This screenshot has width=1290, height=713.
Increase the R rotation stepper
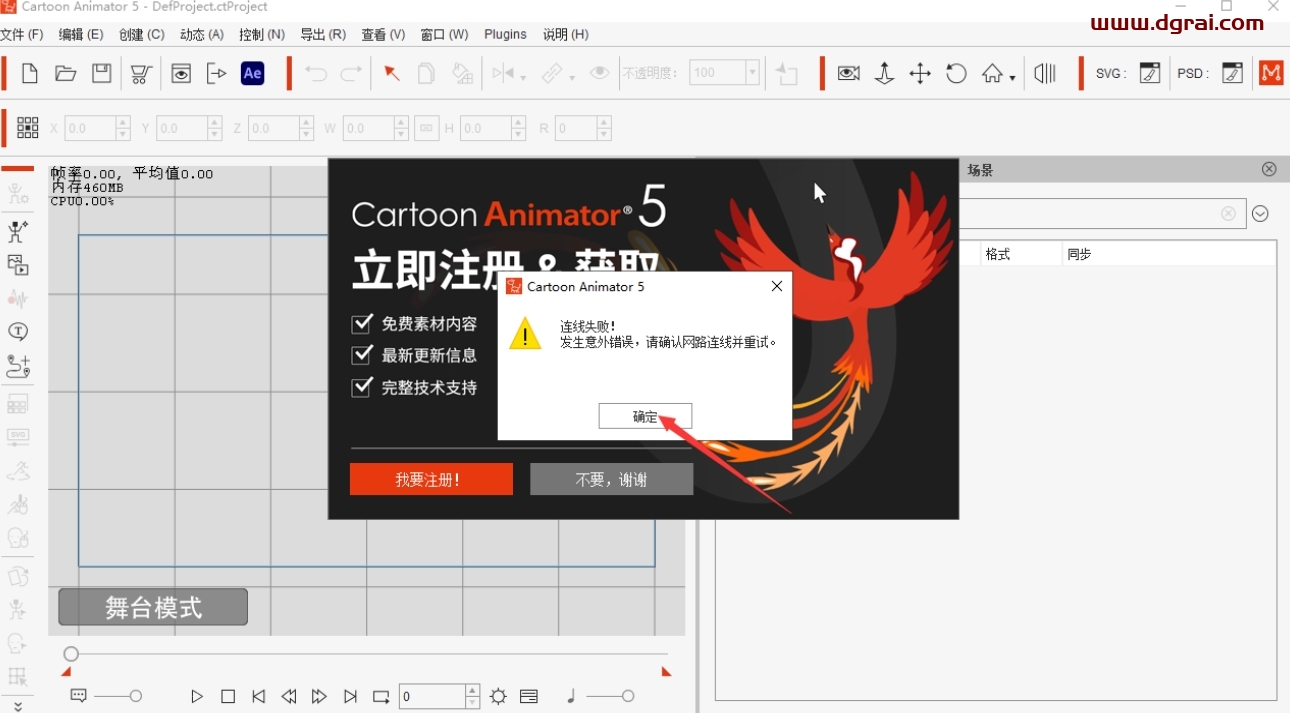pos(604,122)
